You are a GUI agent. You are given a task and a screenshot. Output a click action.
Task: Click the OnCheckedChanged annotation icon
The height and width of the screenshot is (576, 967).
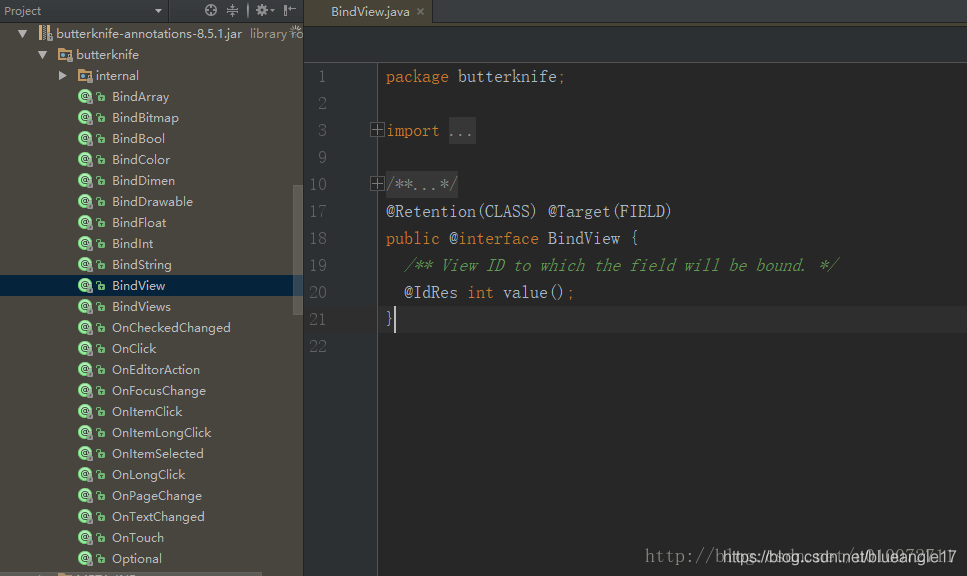pos(86,327)
